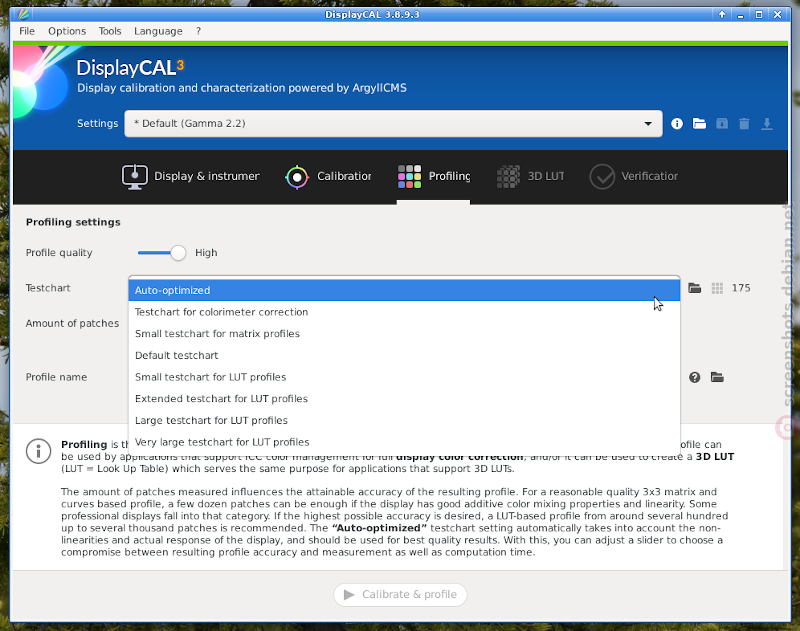Click the Display & instrument monitor icon

135,176
